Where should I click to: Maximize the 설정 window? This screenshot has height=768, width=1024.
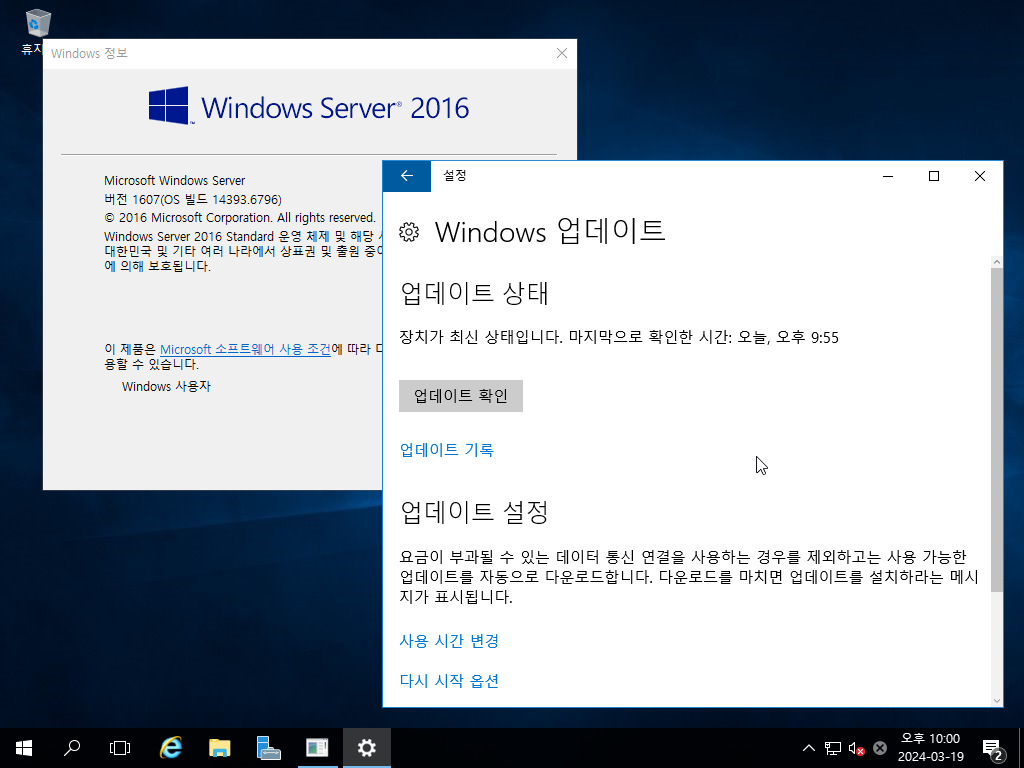(x=934, y=176)
